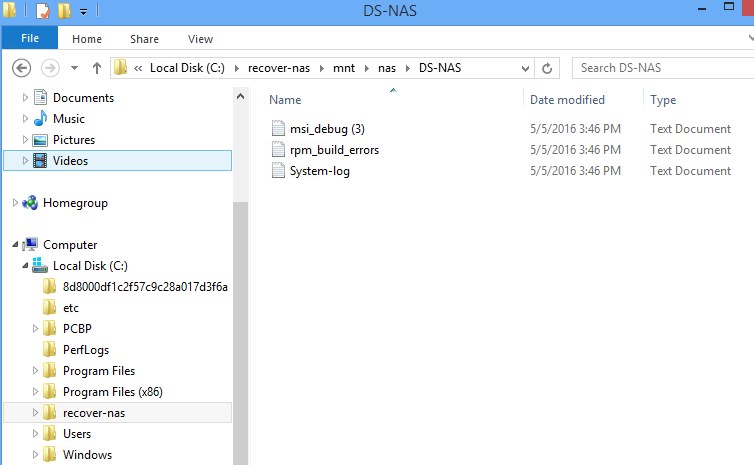
Task: Expand the Program Files (x86) node
Action: tap(35, 392)
